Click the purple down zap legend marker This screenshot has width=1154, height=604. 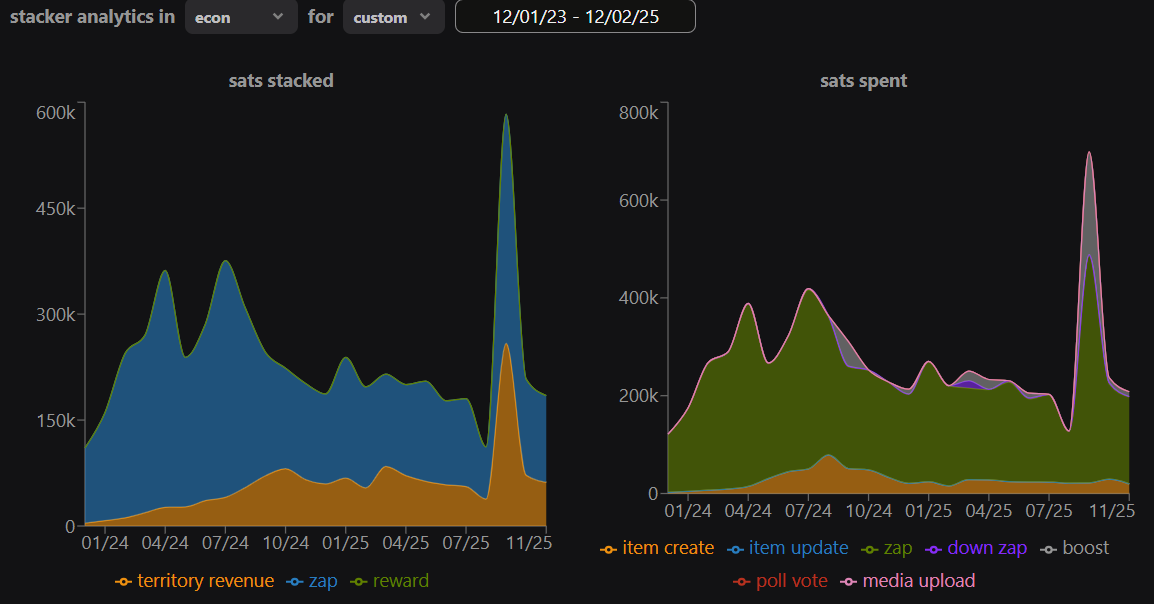pos(933,549)
